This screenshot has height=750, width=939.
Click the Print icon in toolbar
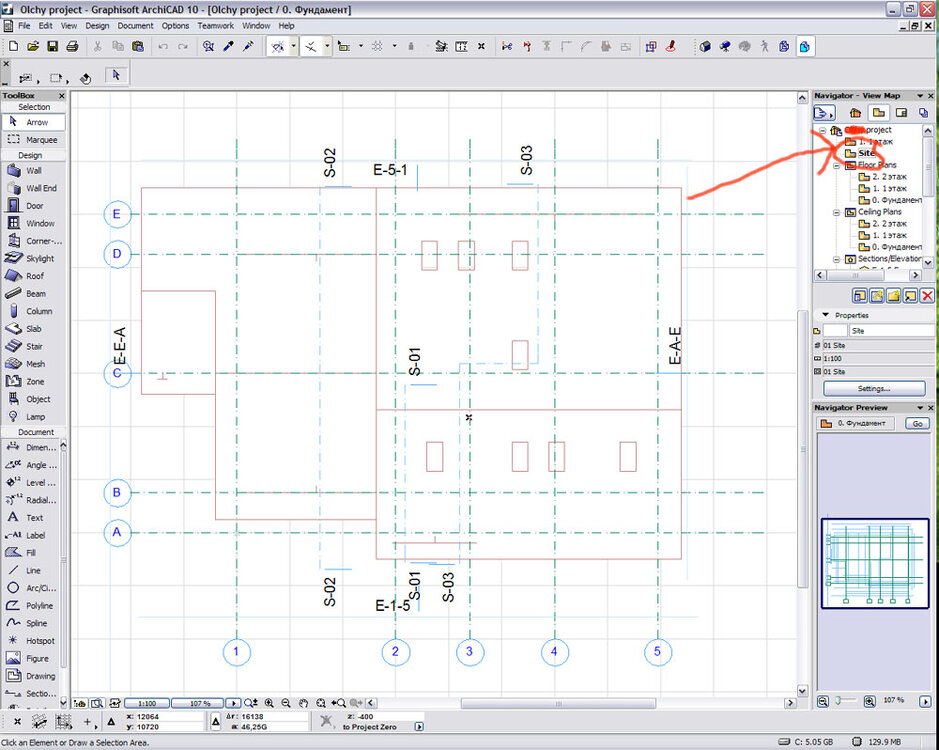72,46
